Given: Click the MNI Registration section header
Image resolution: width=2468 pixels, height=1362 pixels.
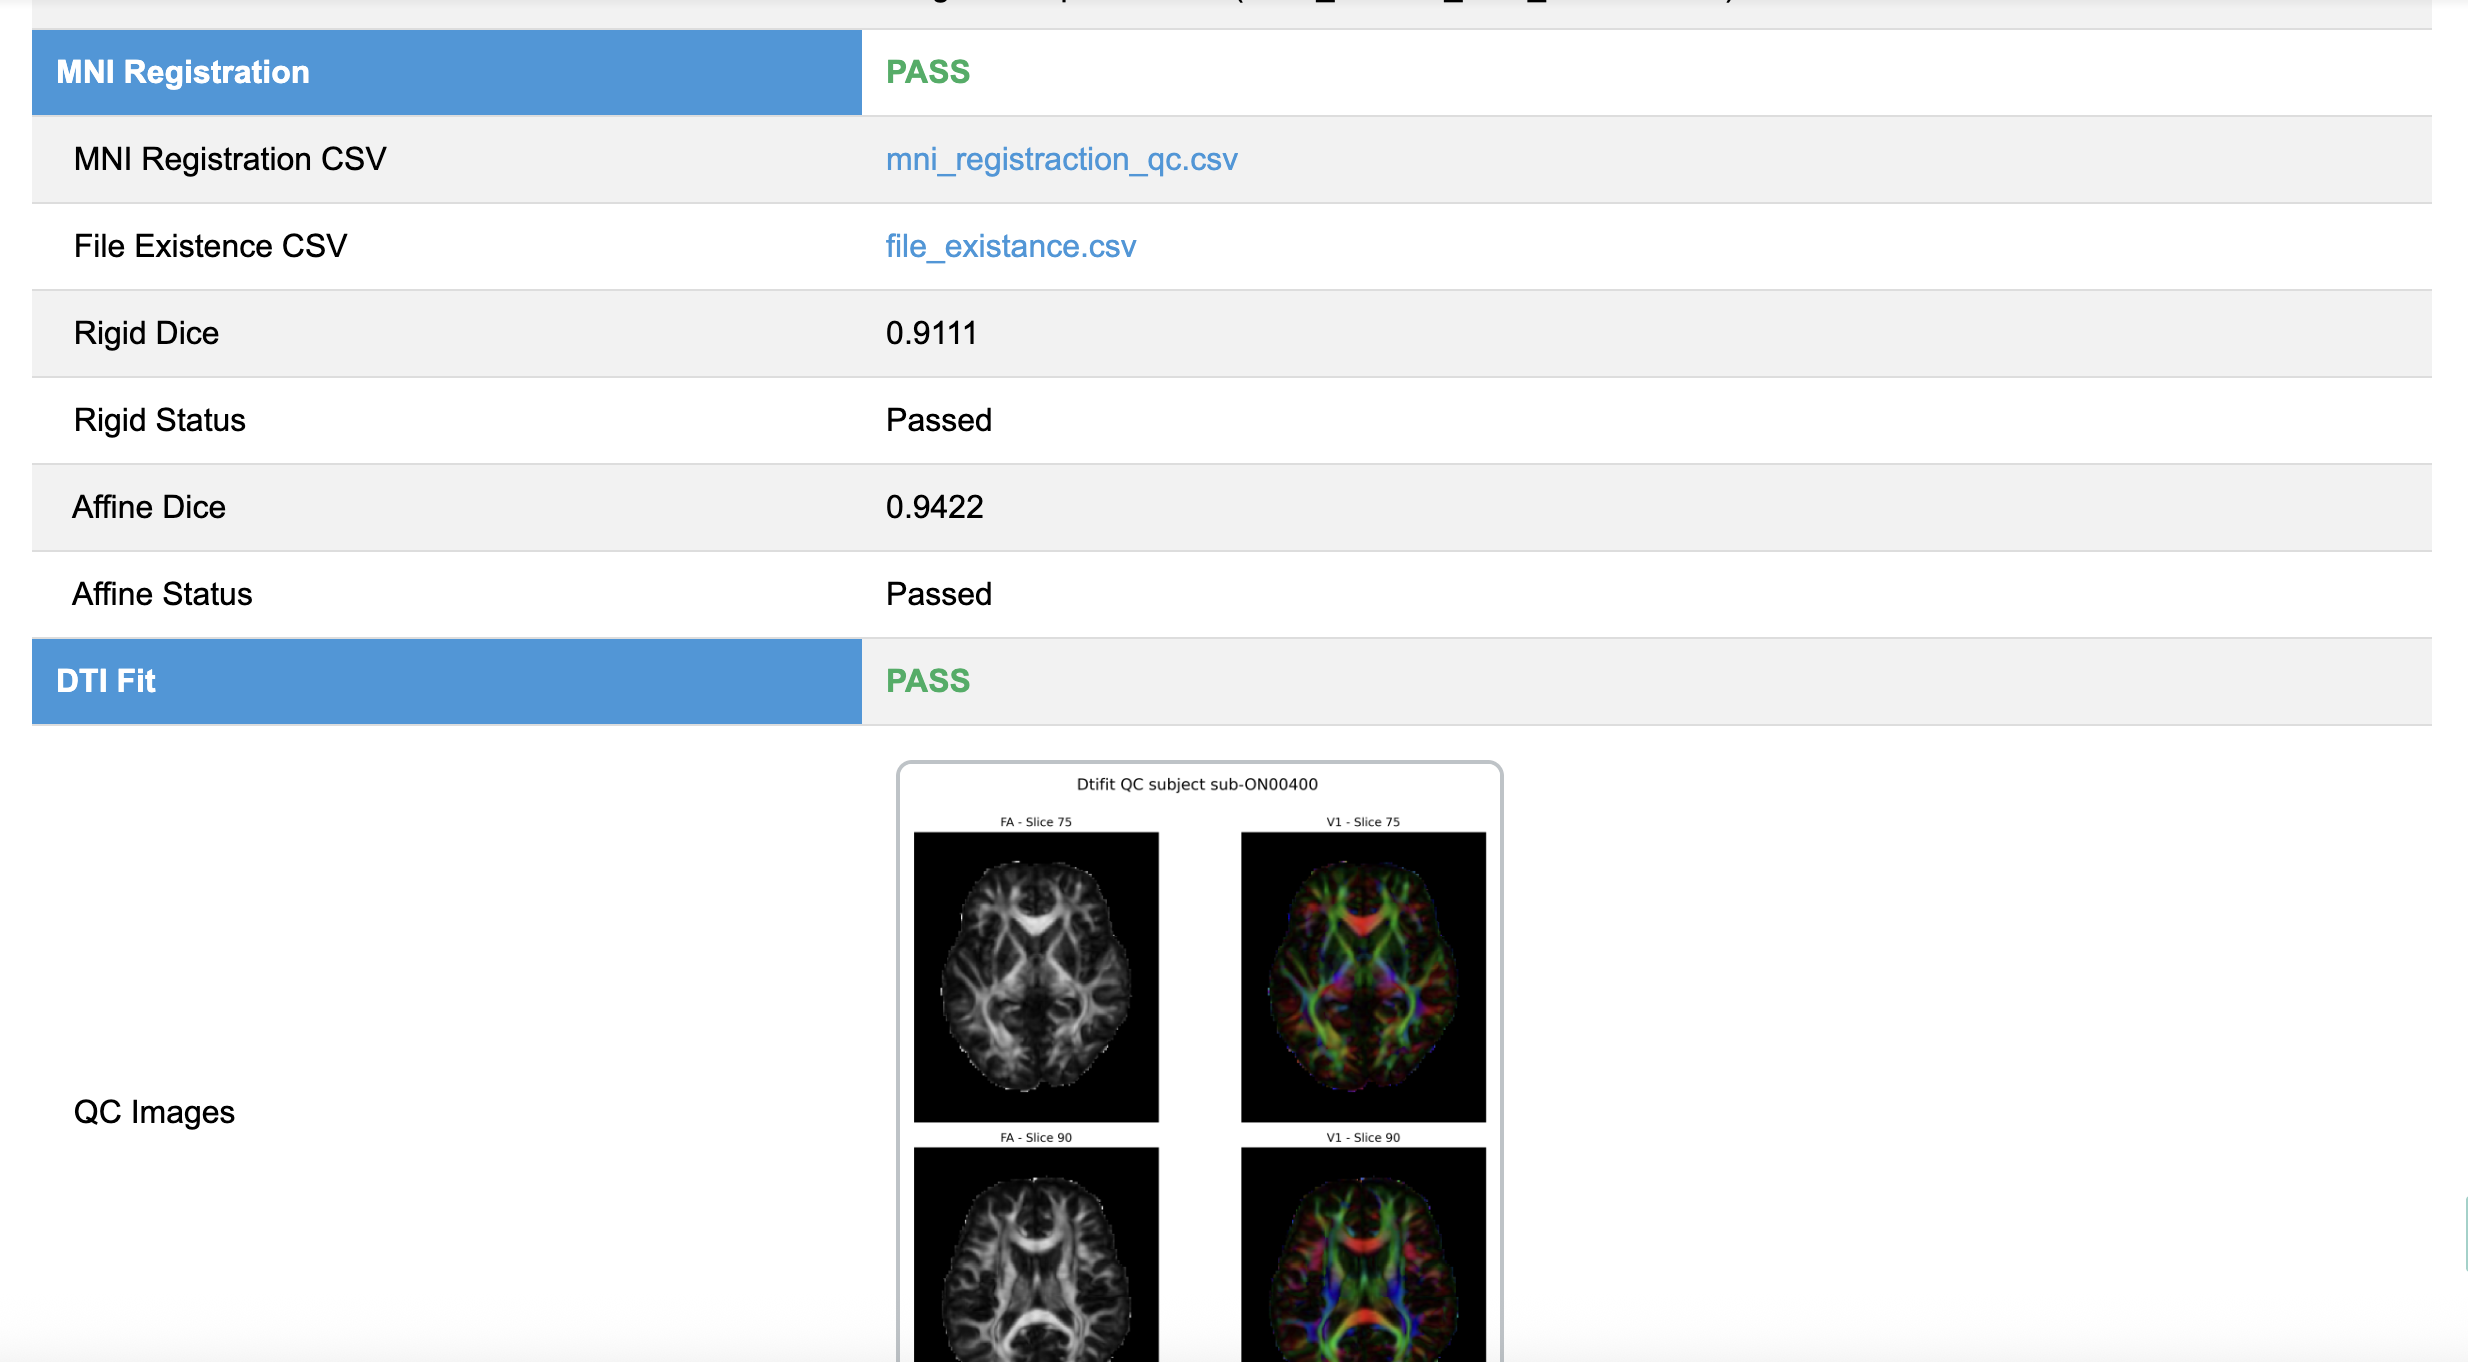Looking at the screenshot, I should [x=447, y=72].
